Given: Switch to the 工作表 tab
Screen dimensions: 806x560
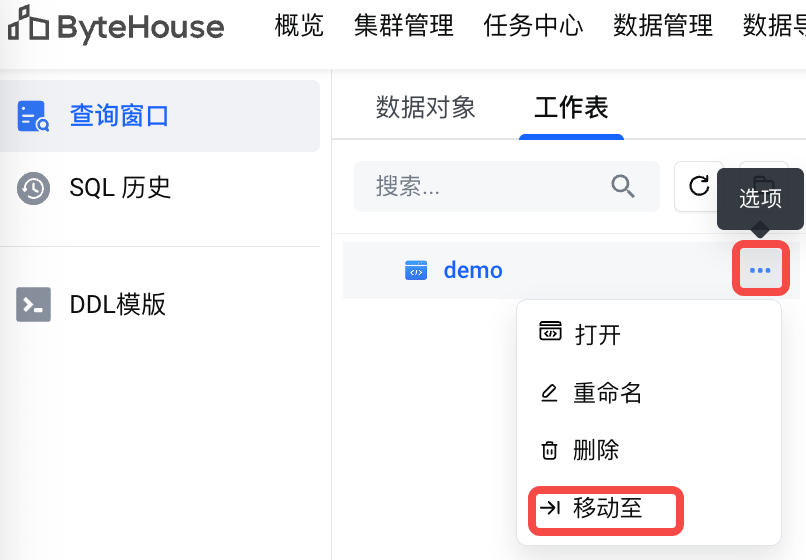Looking at the screenshot, I should [x=571, y=107].
